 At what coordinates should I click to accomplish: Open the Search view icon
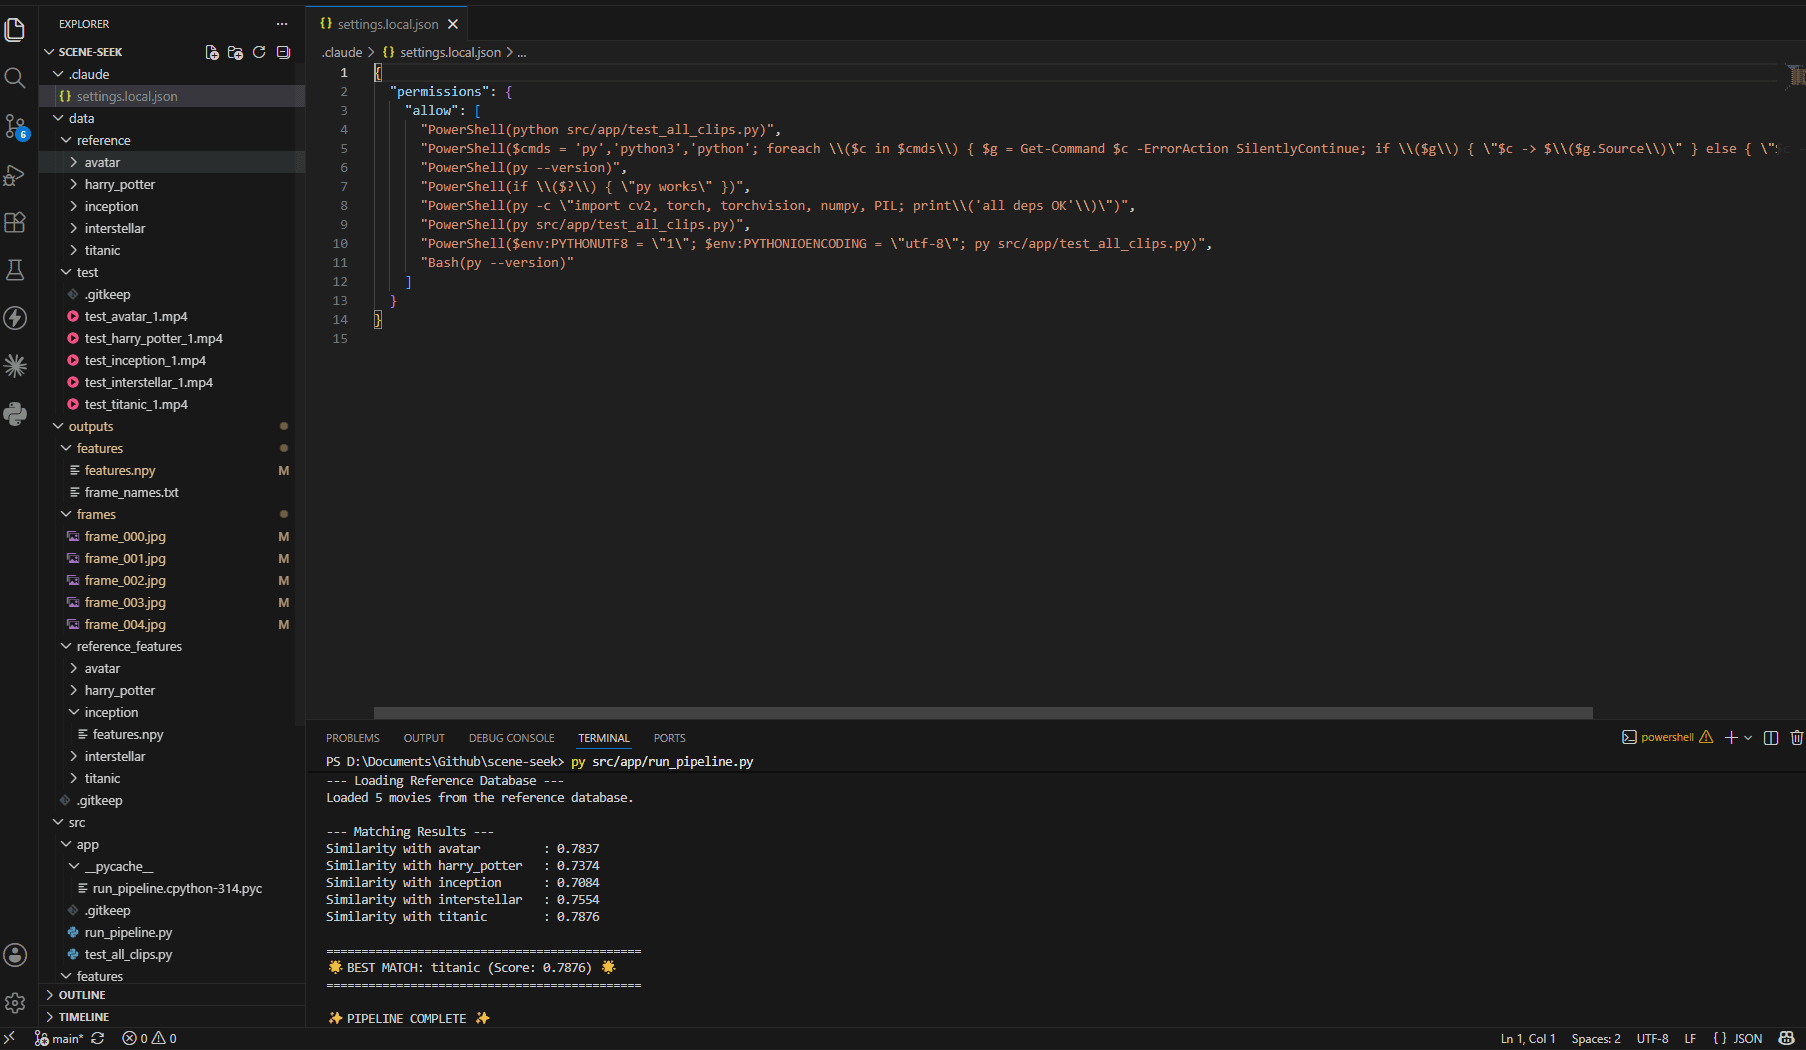(x=15, y=78)
